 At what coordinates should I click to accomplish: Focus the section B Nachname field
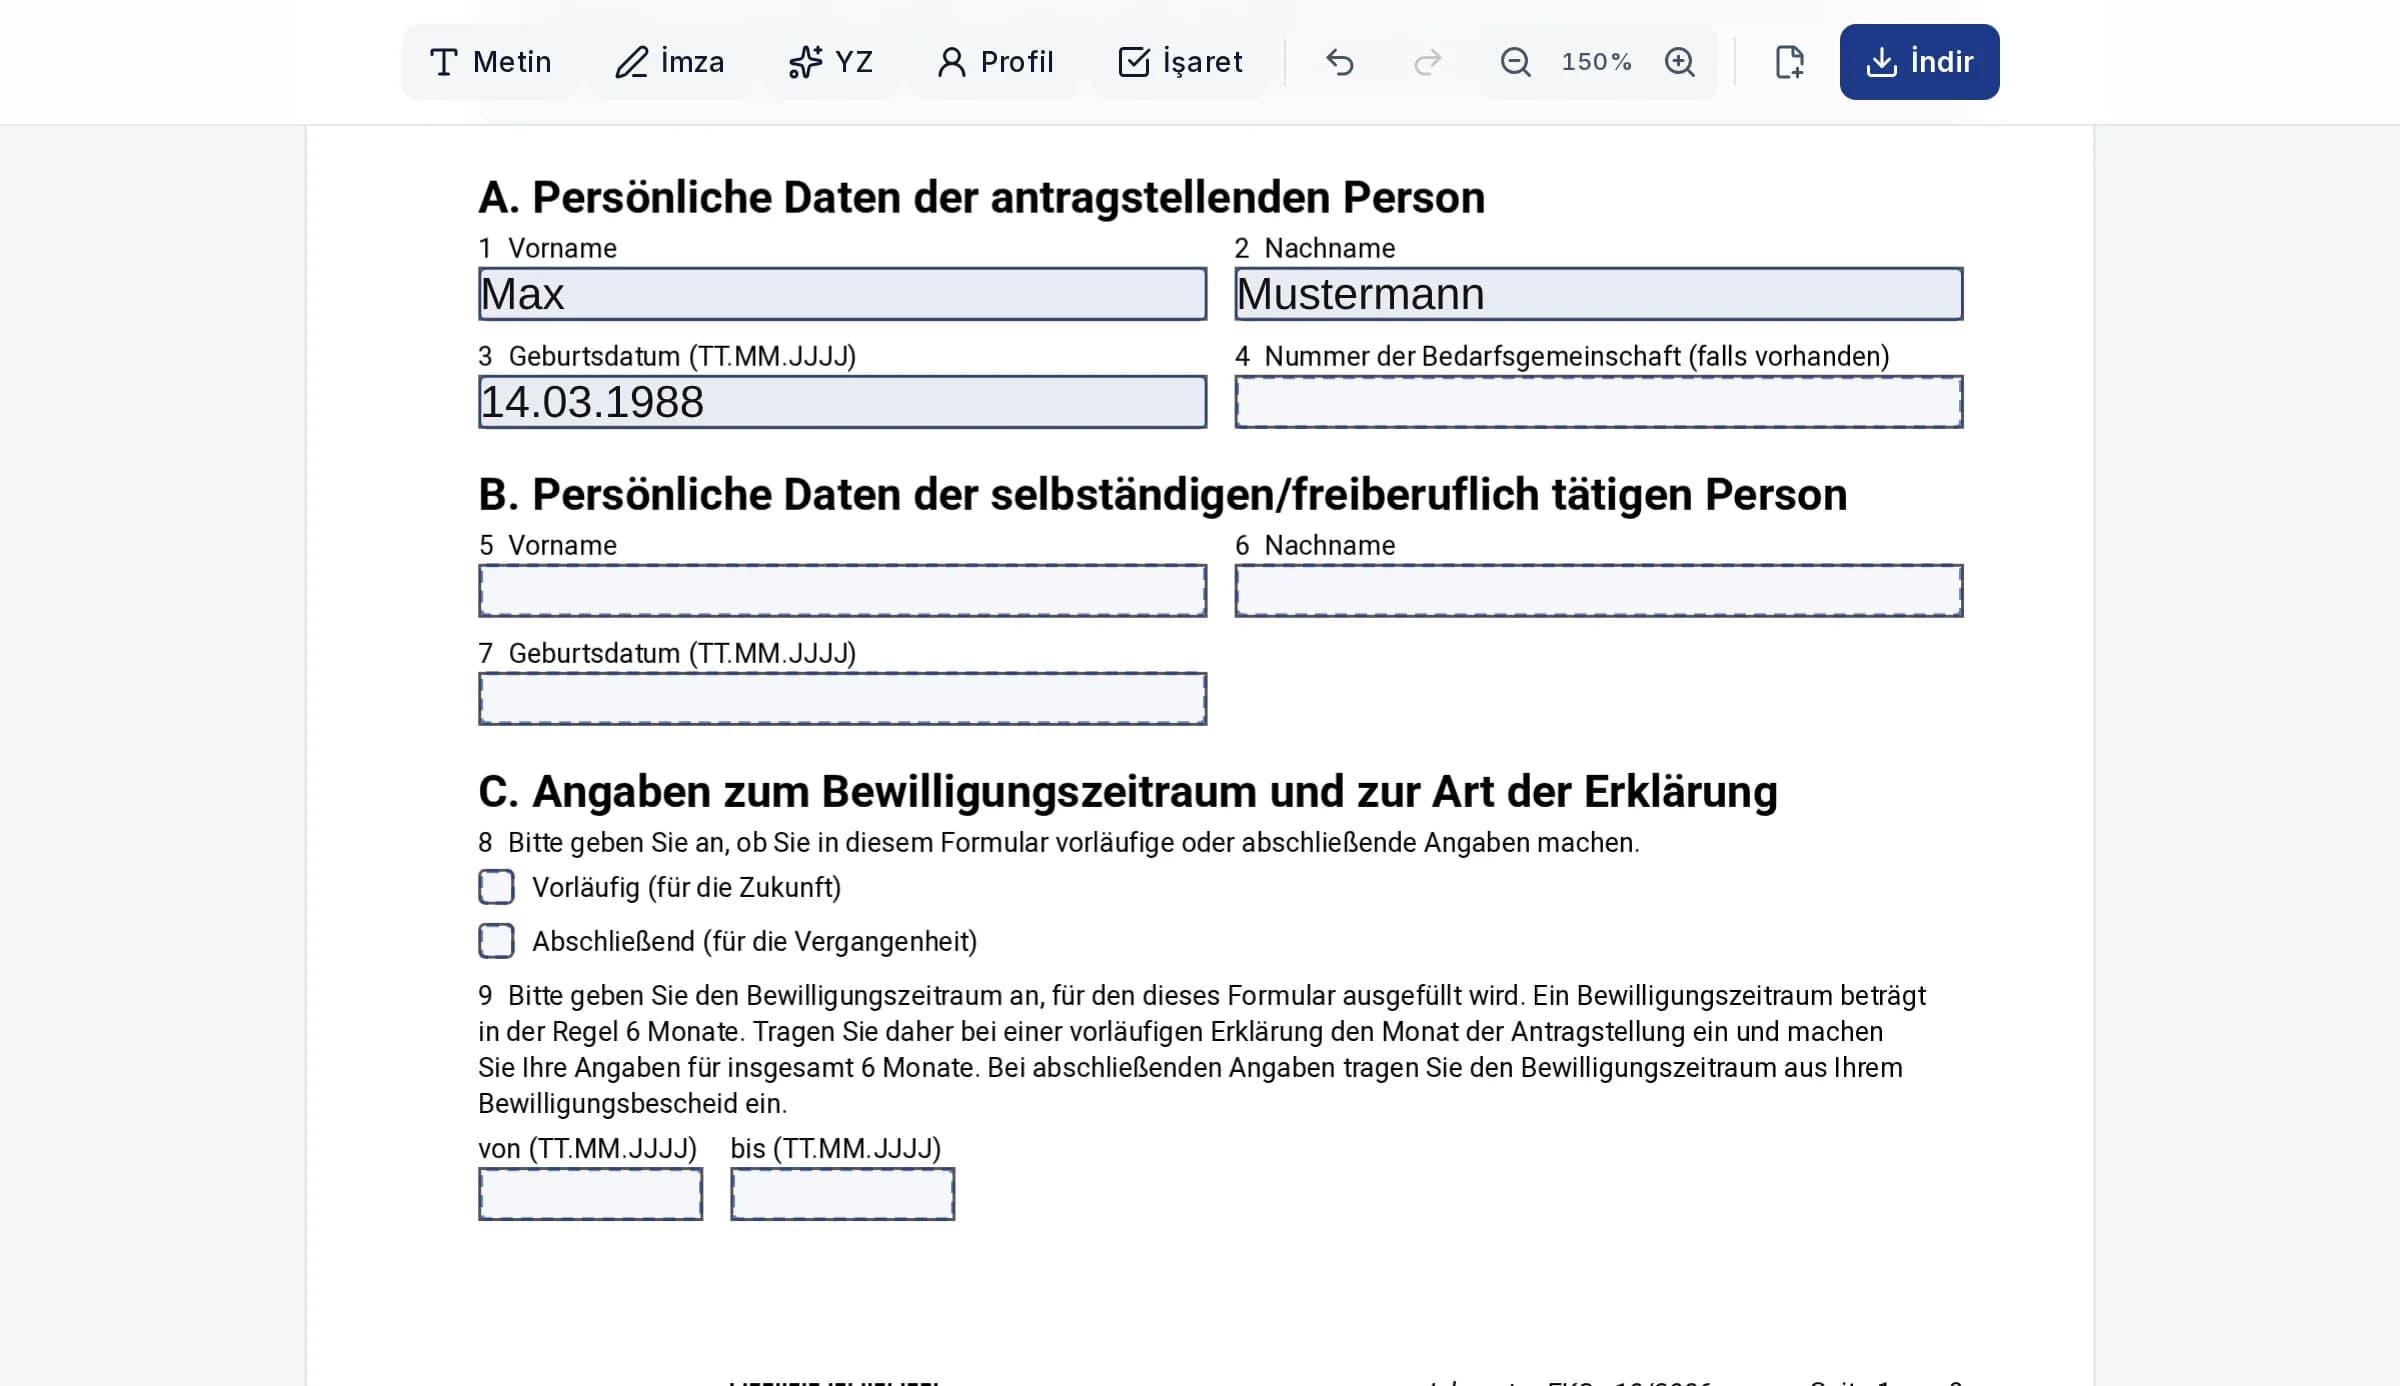(1598, 591)
